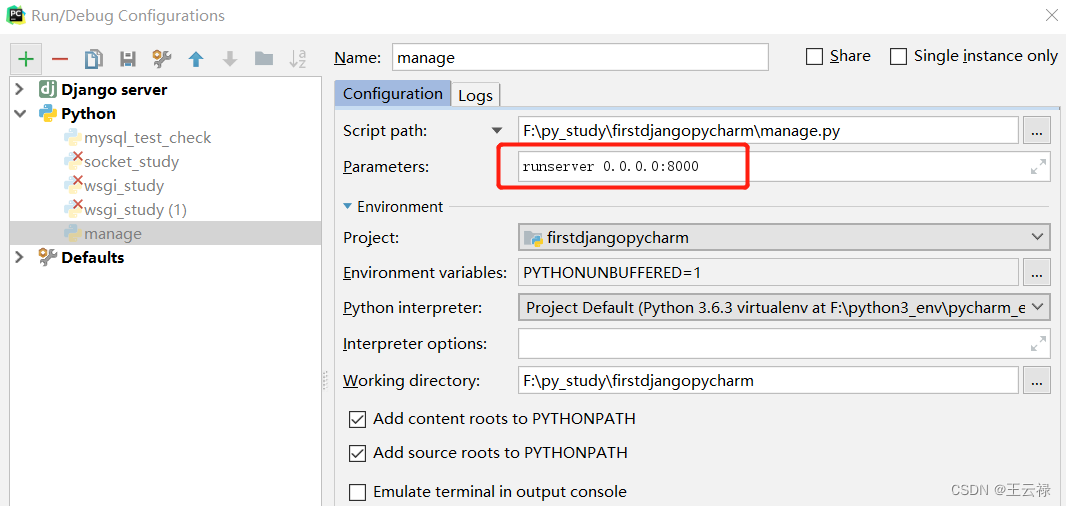Click the Defaults label in tree

(x=92, y=257)
